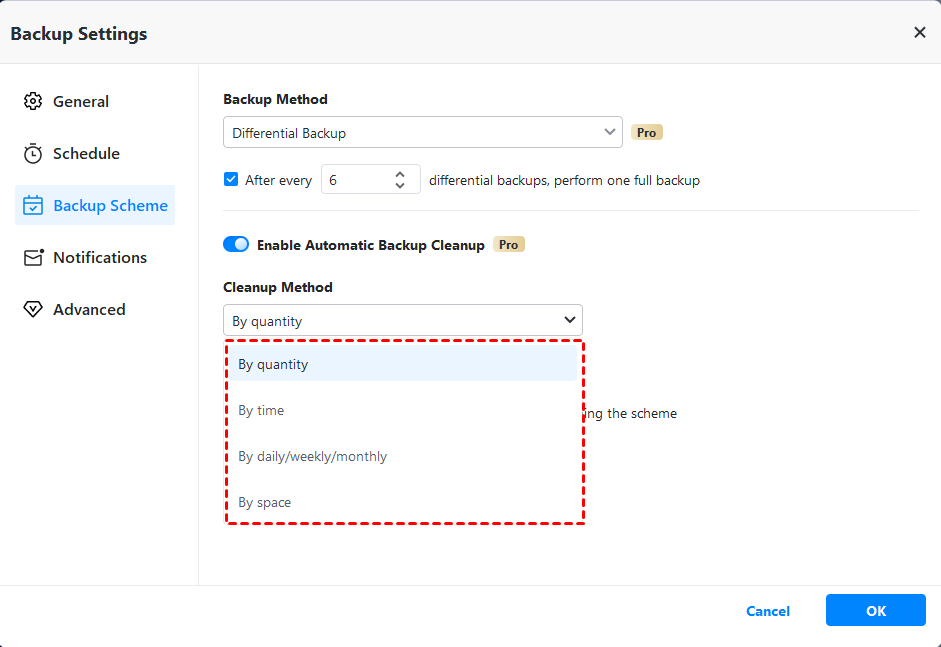Click the Schedule stopwatch icon
The height and width of the screenshot is (647, 941).
(33, 153)
